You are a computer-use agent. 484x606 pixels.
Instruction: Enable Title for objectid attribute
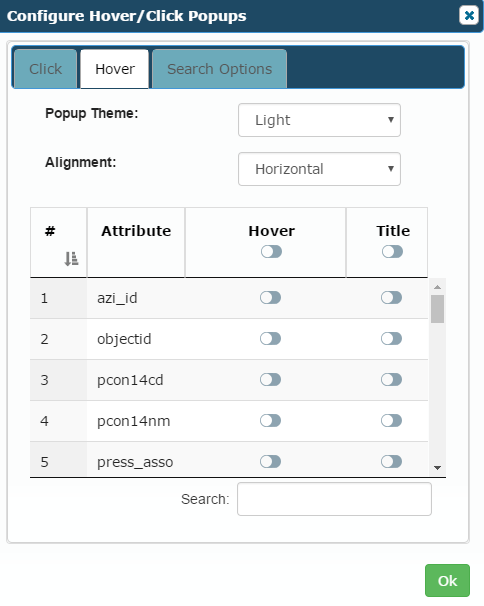pos(391,339)
